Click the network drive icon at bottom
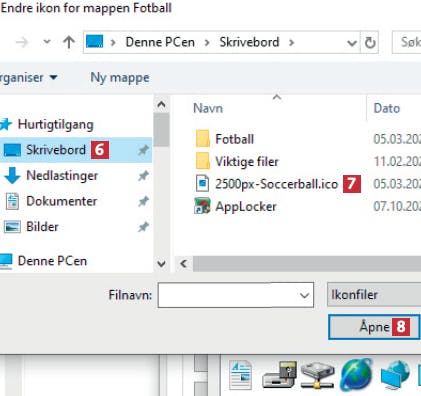This screenshot has height=396, width=421. tap(317, 375)
